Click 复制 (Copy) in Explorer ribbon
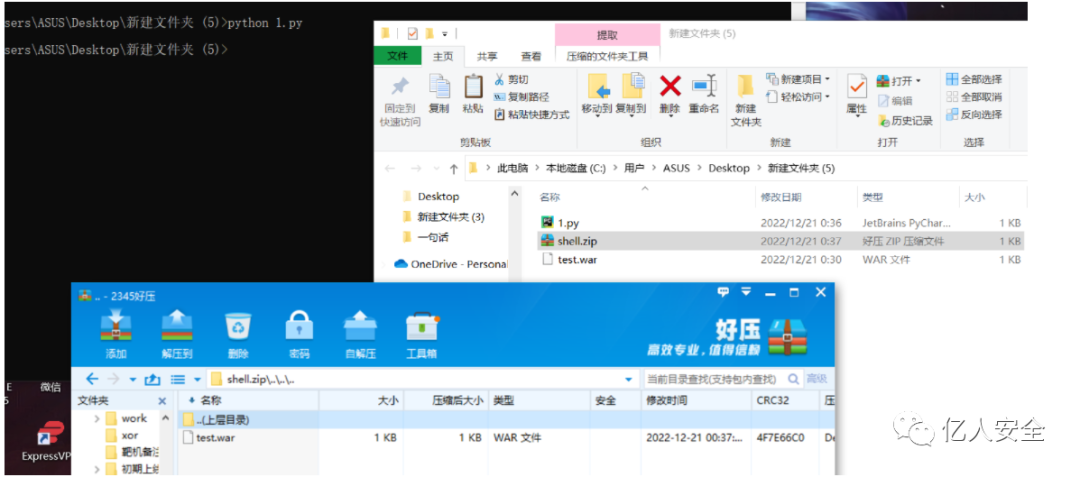Viewport: 1080px width, 477px height. (439, 94)
